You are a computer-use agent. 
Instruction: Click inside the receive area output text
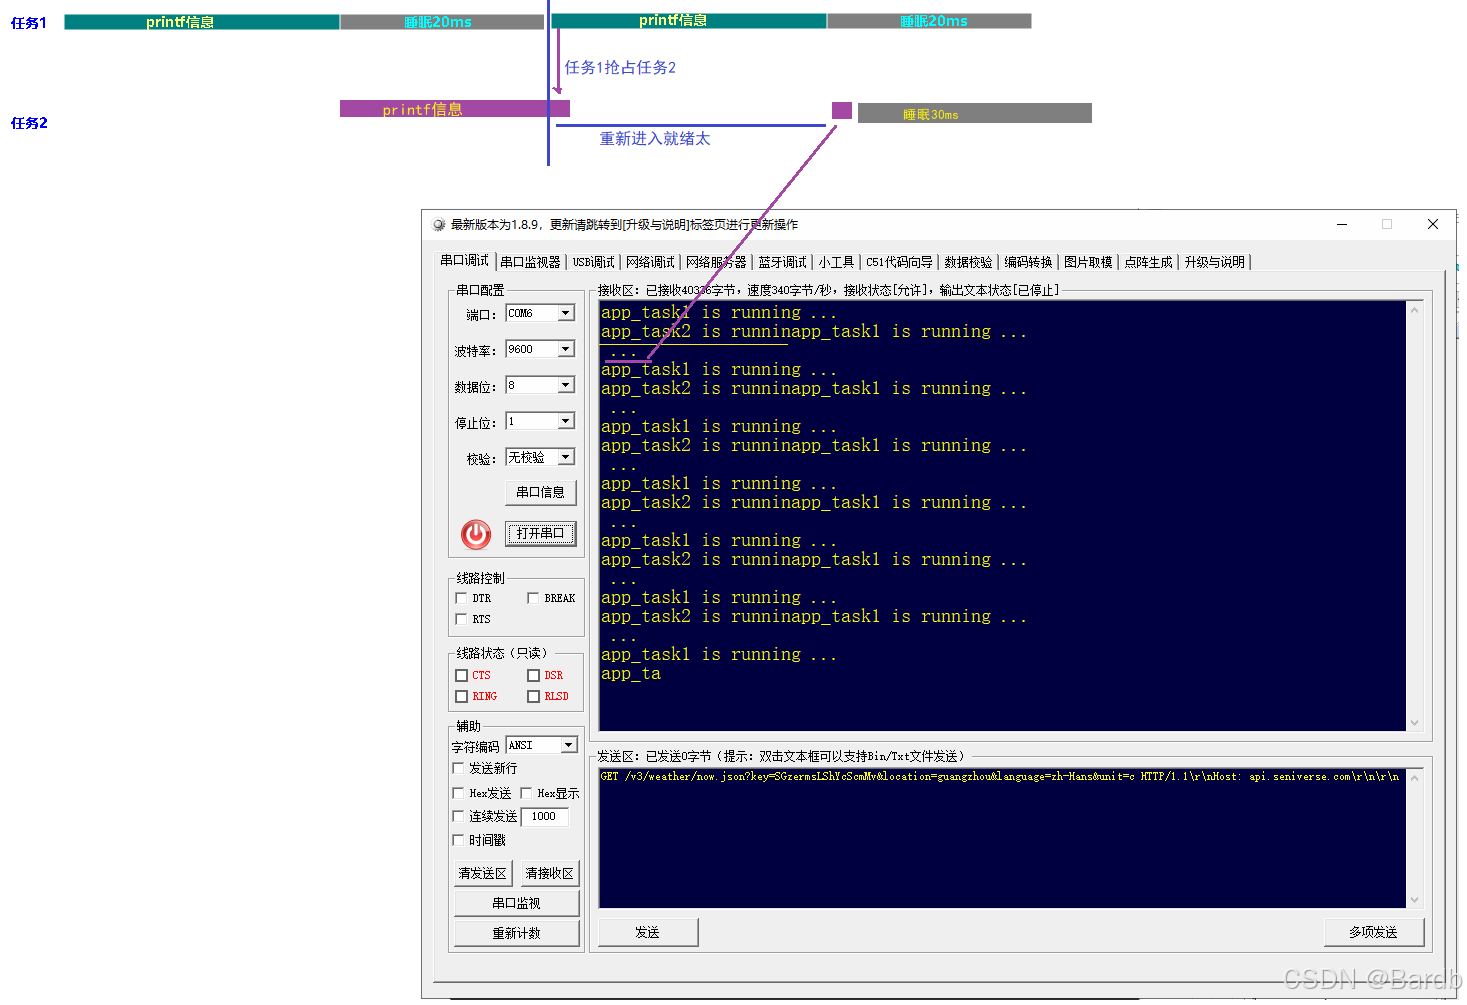click(1002, 515)
